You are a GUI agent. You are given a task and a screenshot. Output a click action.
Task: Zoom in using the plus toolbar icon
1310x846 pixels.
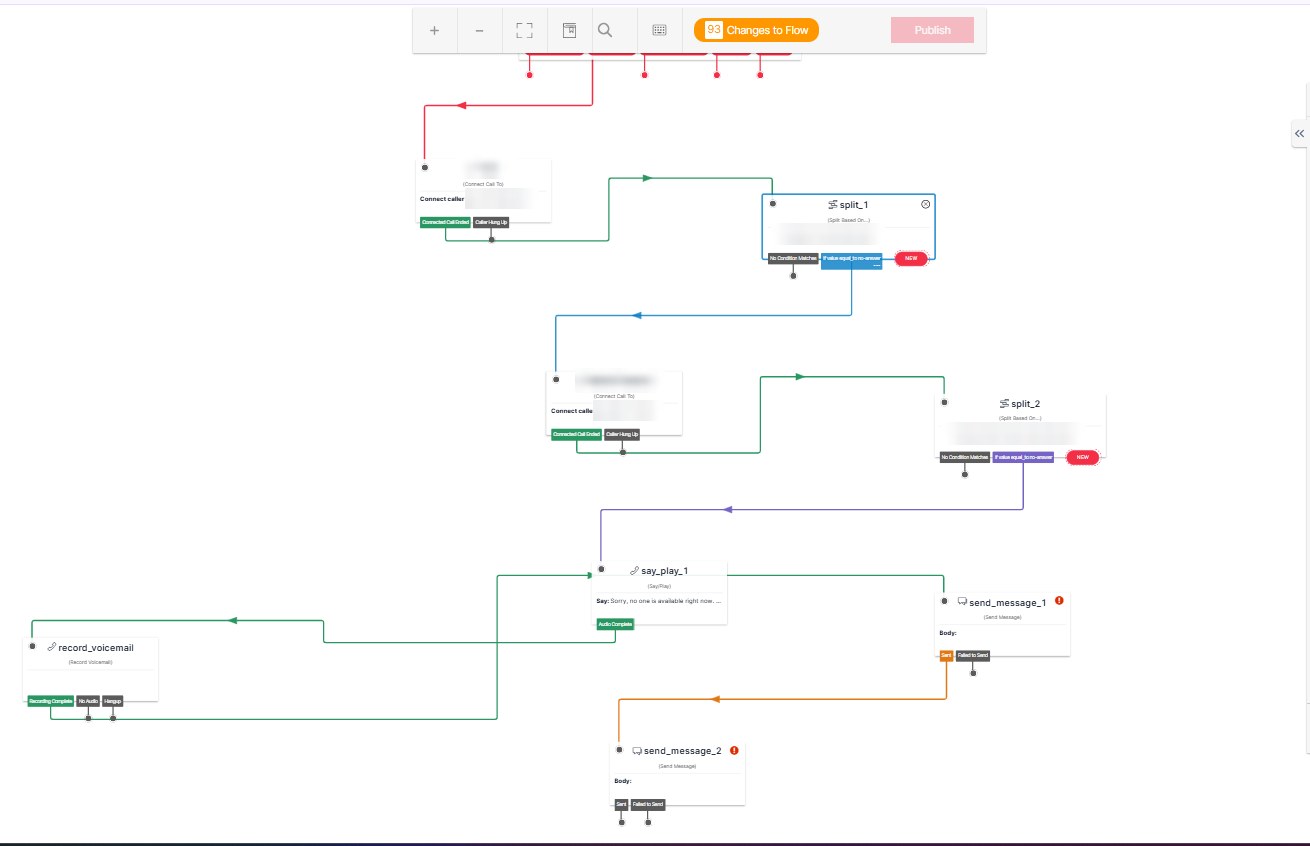434,30
